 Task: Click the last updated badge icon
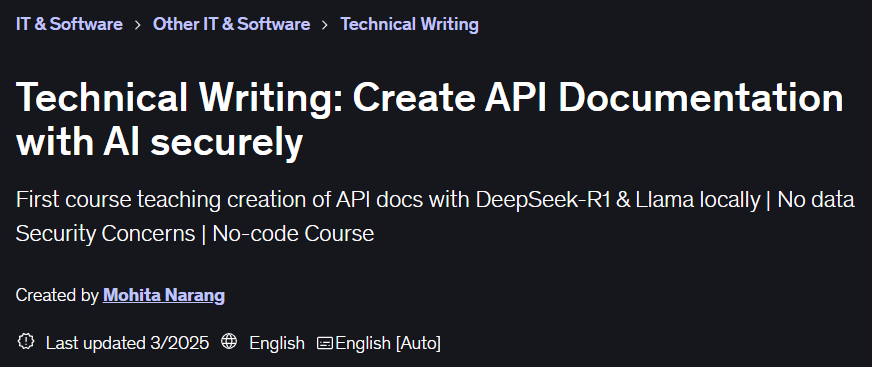pos(26,341)
